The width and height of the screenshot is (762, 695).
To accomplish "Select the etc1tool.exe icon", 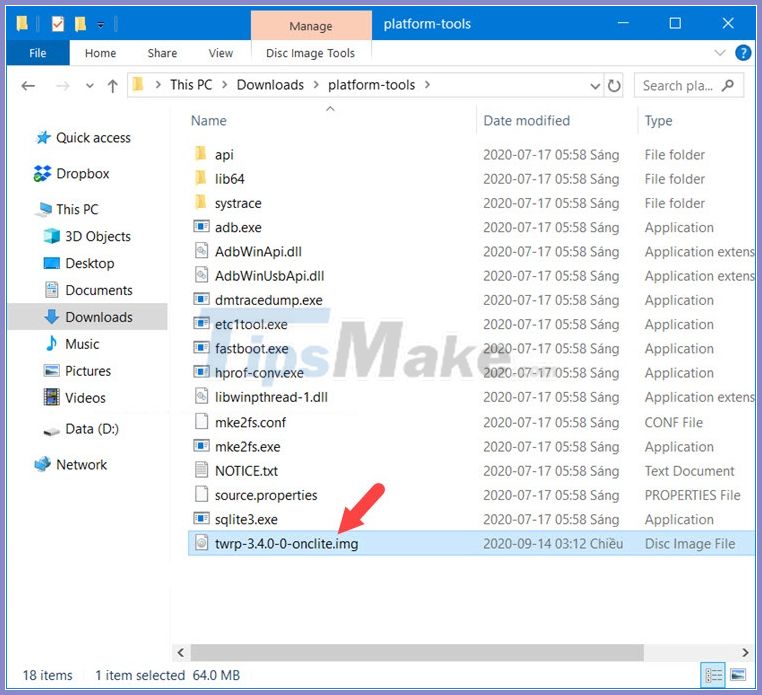I will click(x=201, y=323).
